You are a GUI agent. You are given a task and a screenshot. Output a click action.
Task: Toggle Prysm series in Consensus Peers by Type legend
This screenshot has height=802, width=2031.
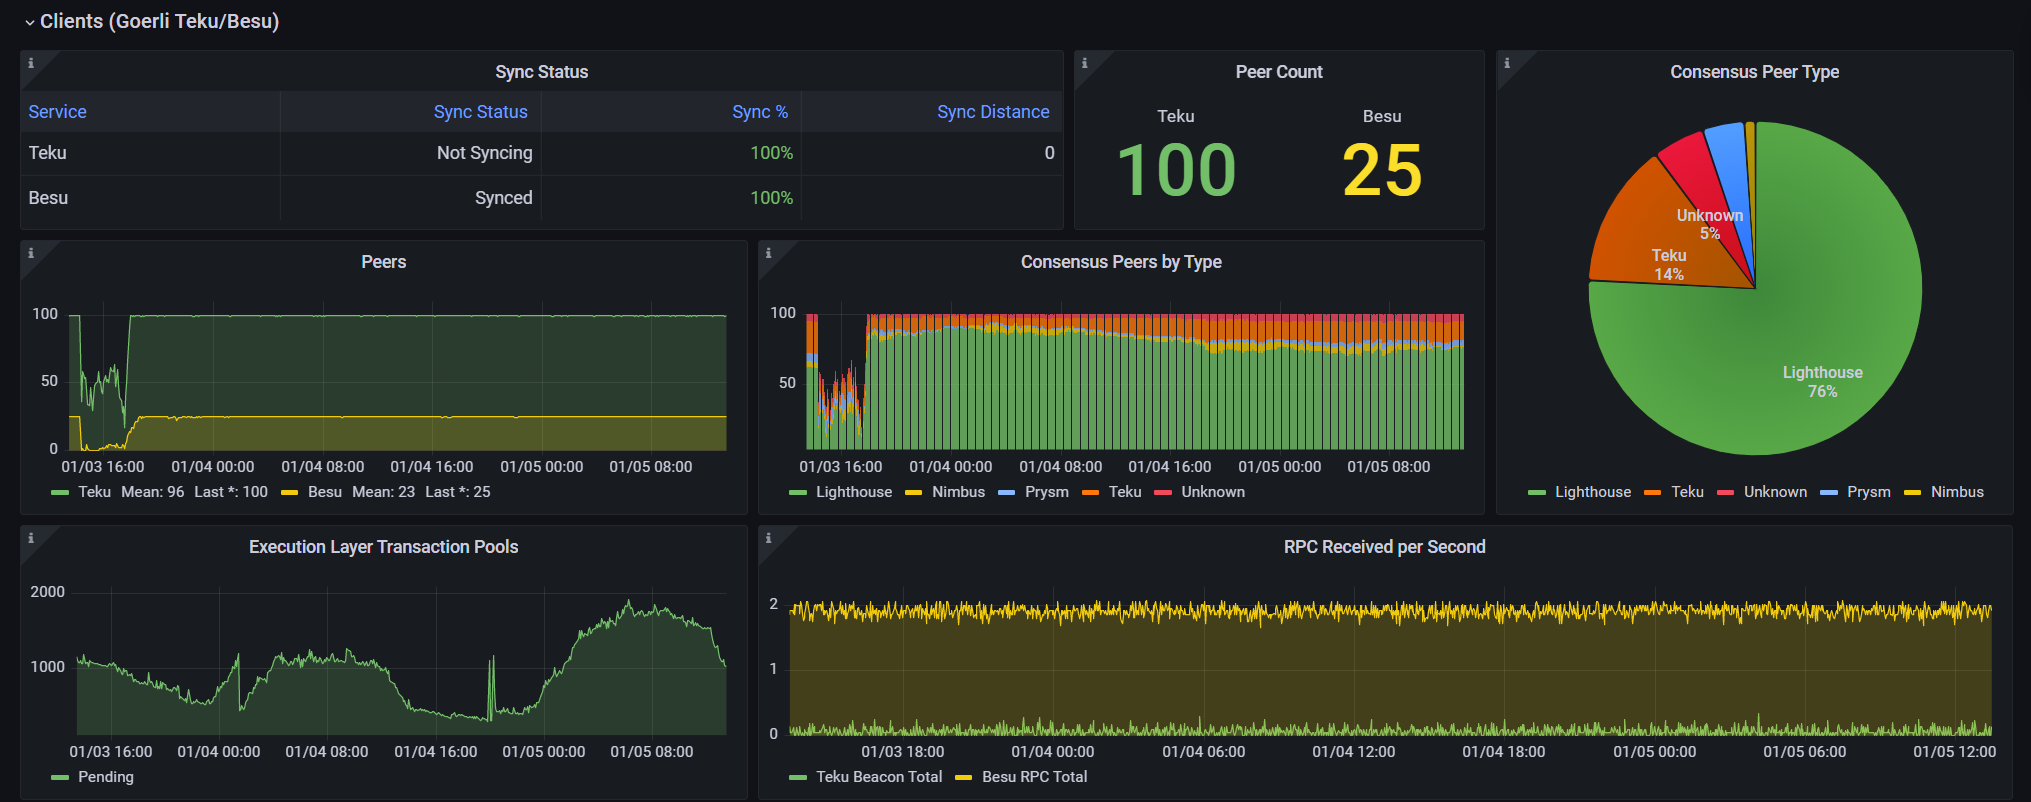pyautogui.click(x=1046, y=492)
